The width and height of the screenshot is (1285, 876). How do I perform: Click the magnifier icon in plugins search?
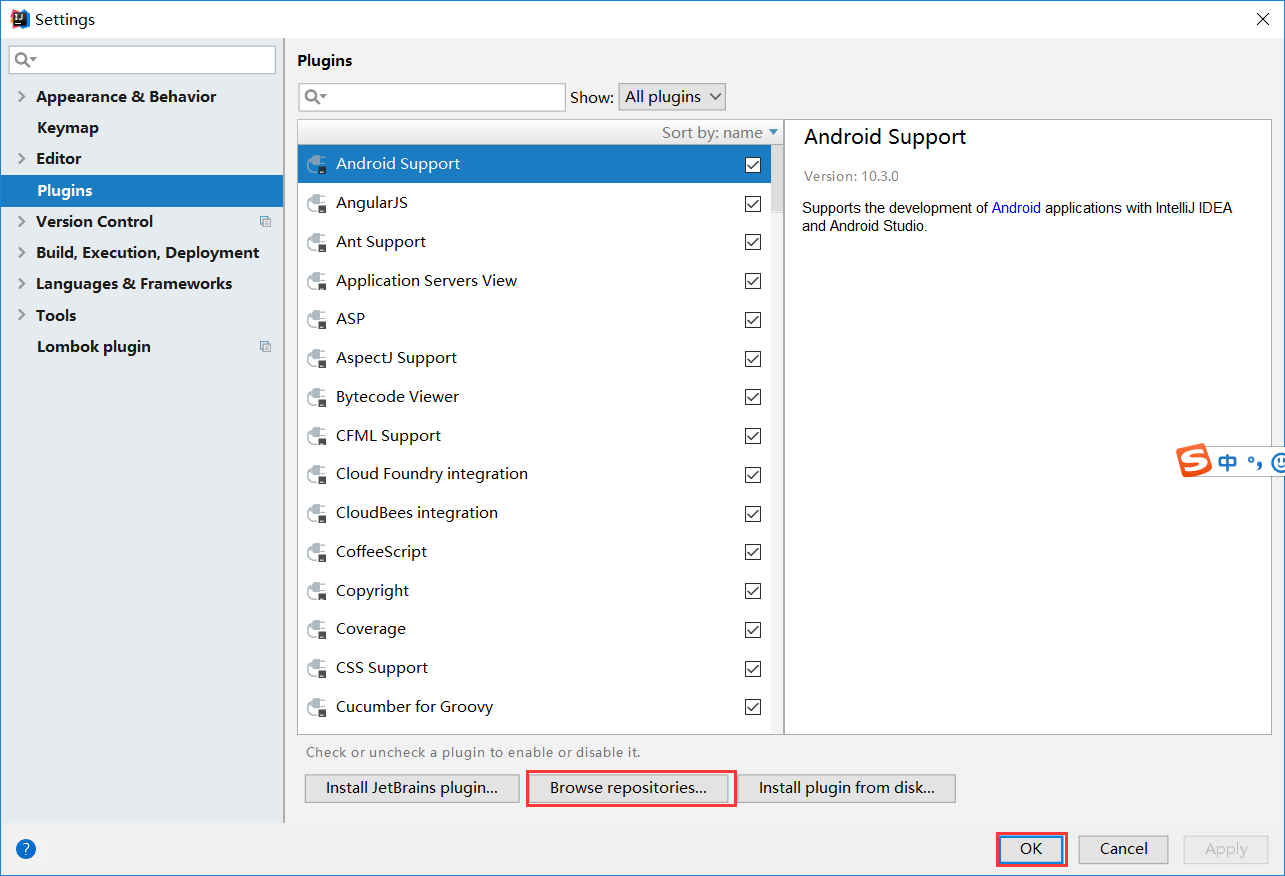point(314,97)
